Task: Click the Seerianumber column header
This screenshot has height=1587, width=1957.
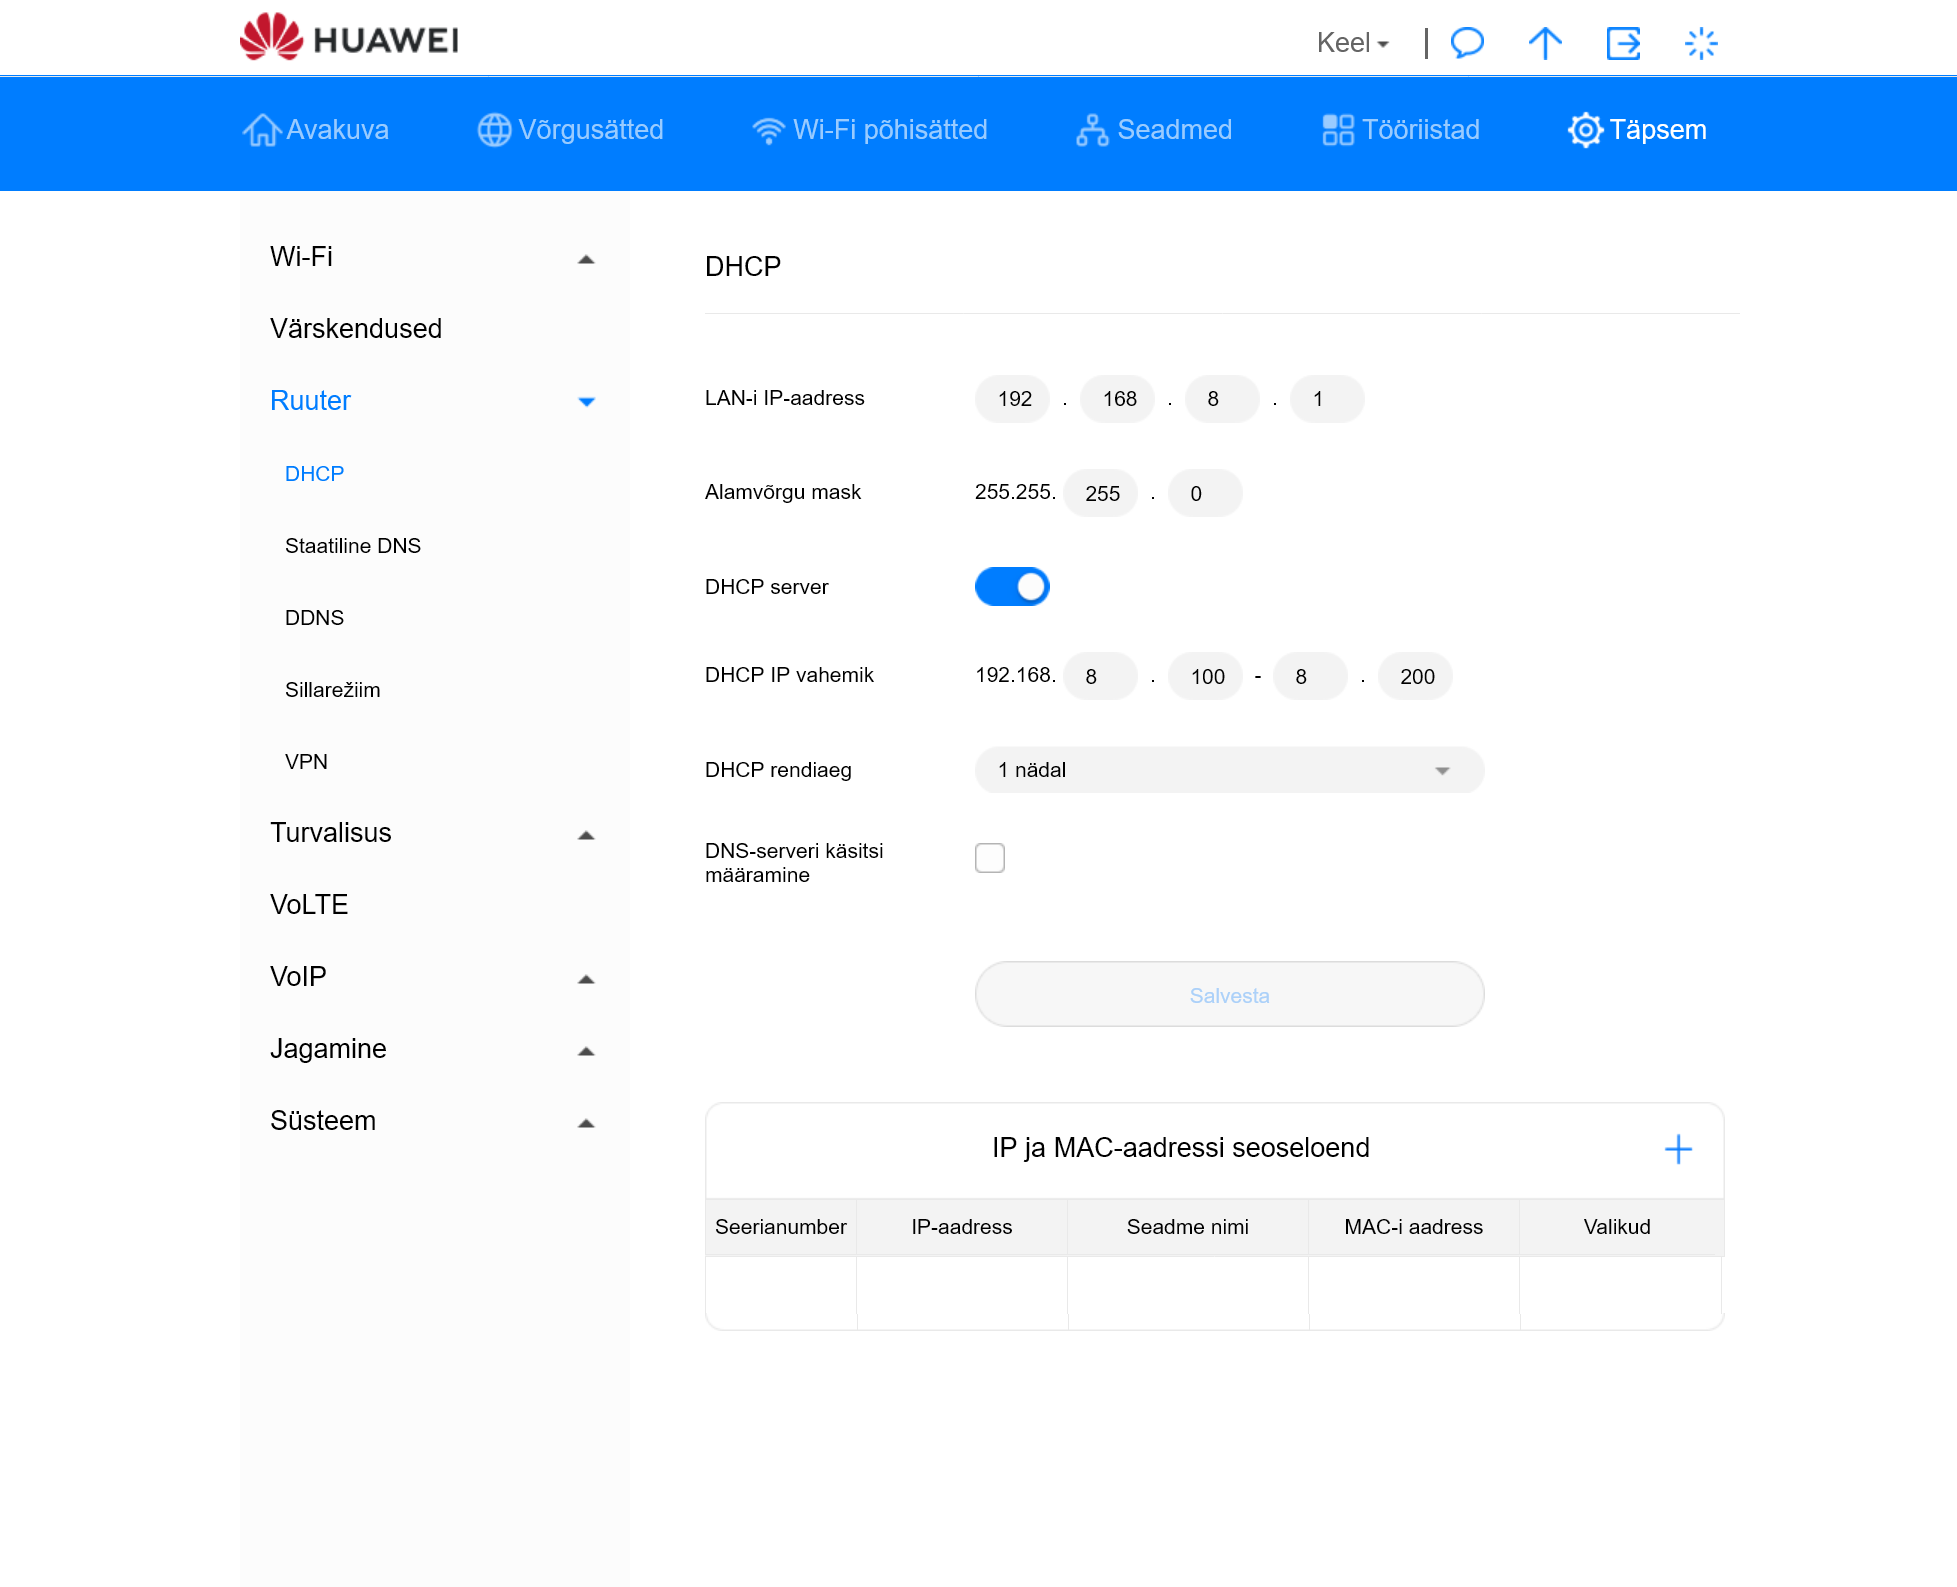Action: point(781,1227)
